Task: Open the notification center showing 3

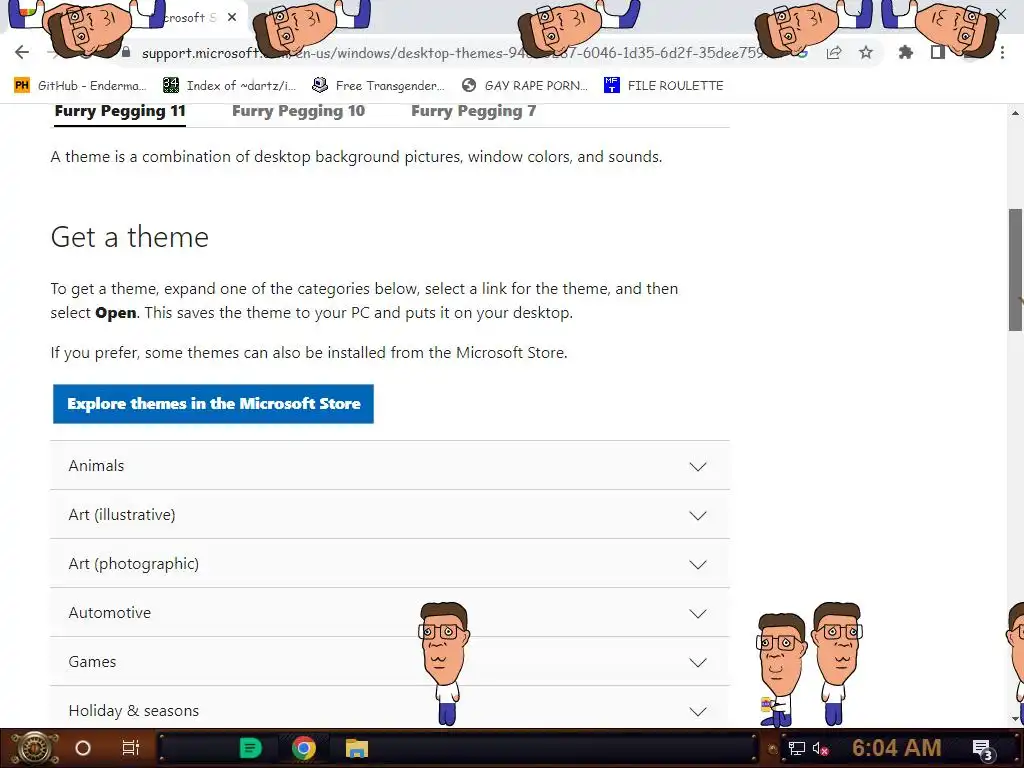Action: click(x=982, y=749)
